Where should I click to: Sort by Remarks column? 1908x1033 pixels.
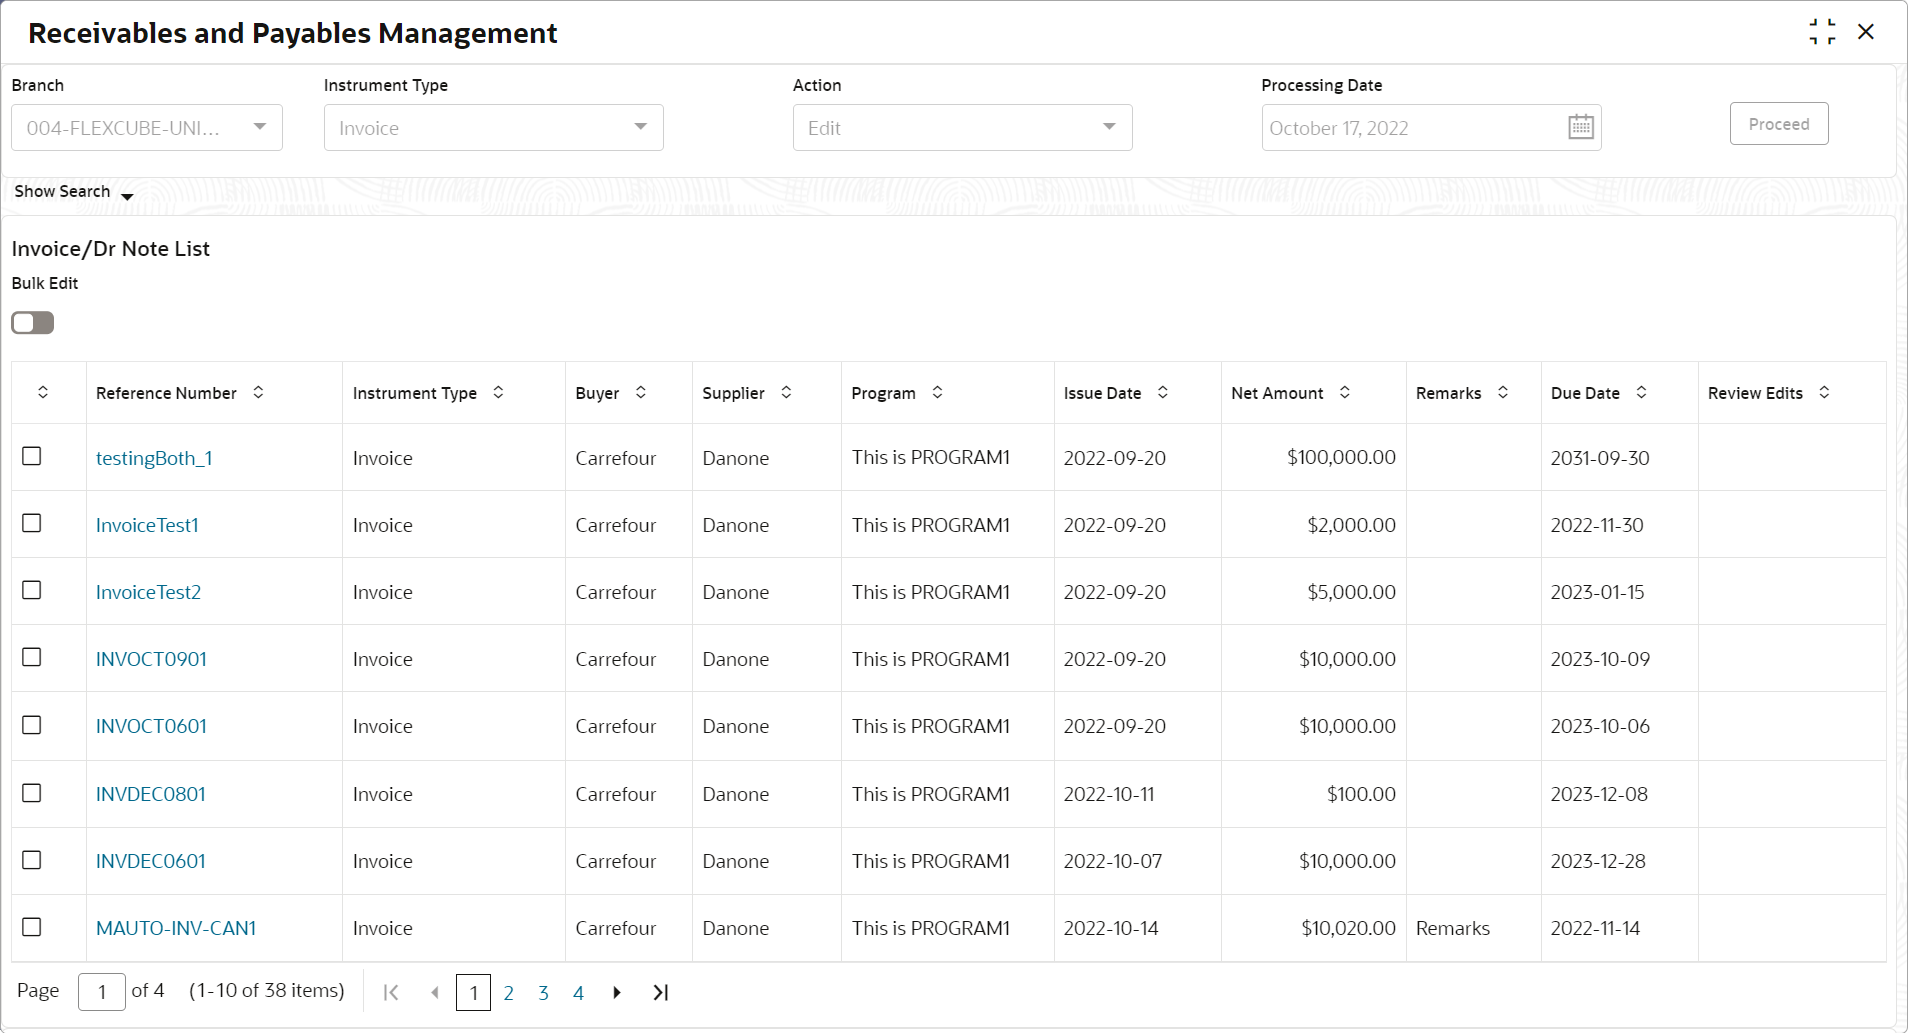pos(1503,392)
